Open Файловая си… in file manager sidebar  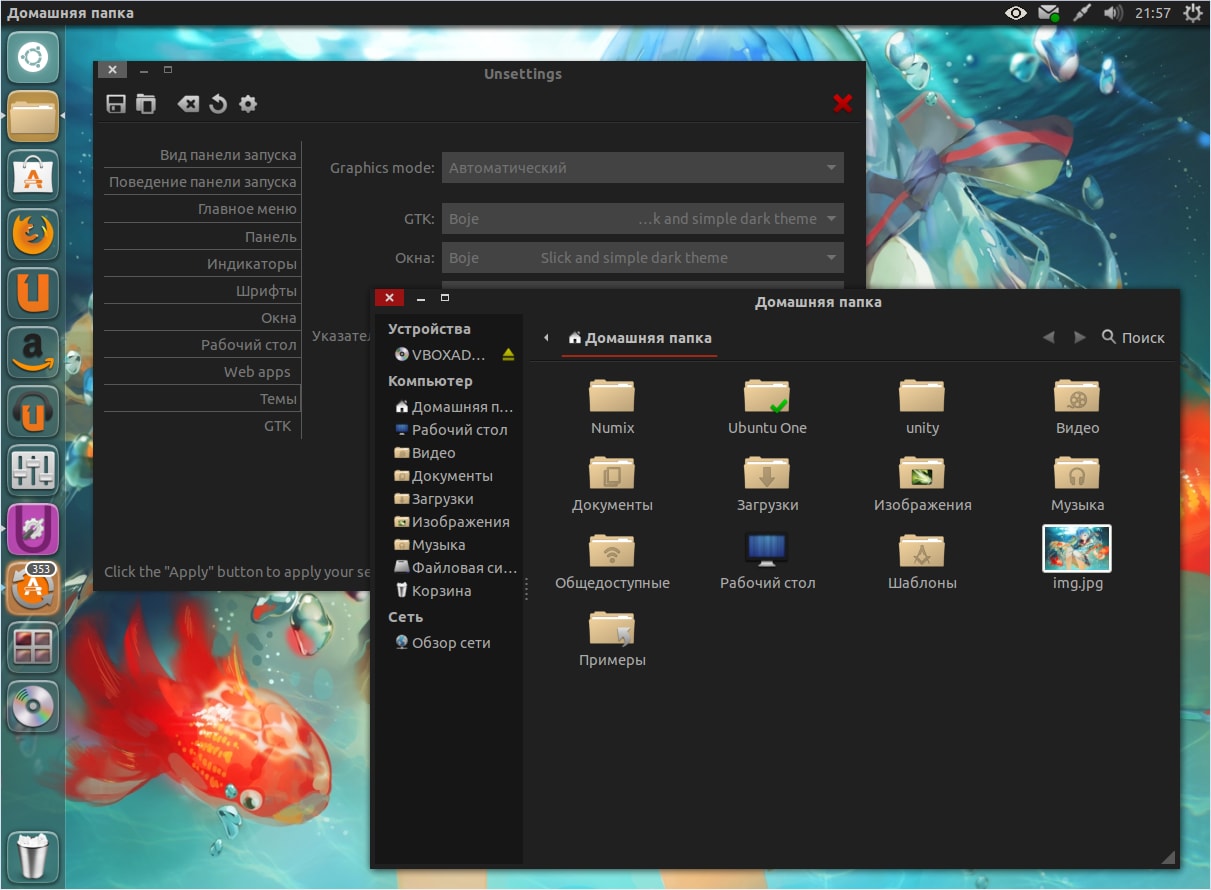coord(455,568)
